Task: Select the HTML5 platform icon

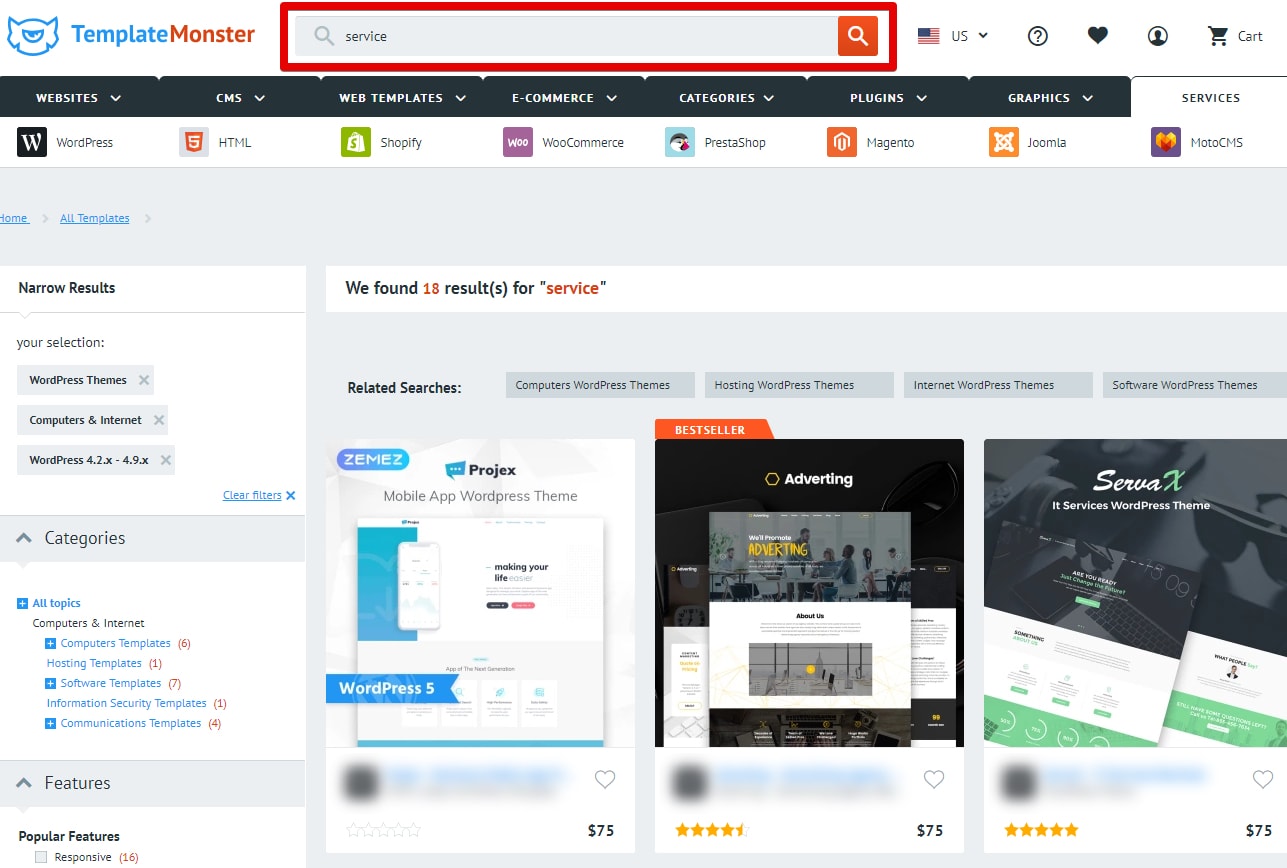Action: (x=194, y=142)
